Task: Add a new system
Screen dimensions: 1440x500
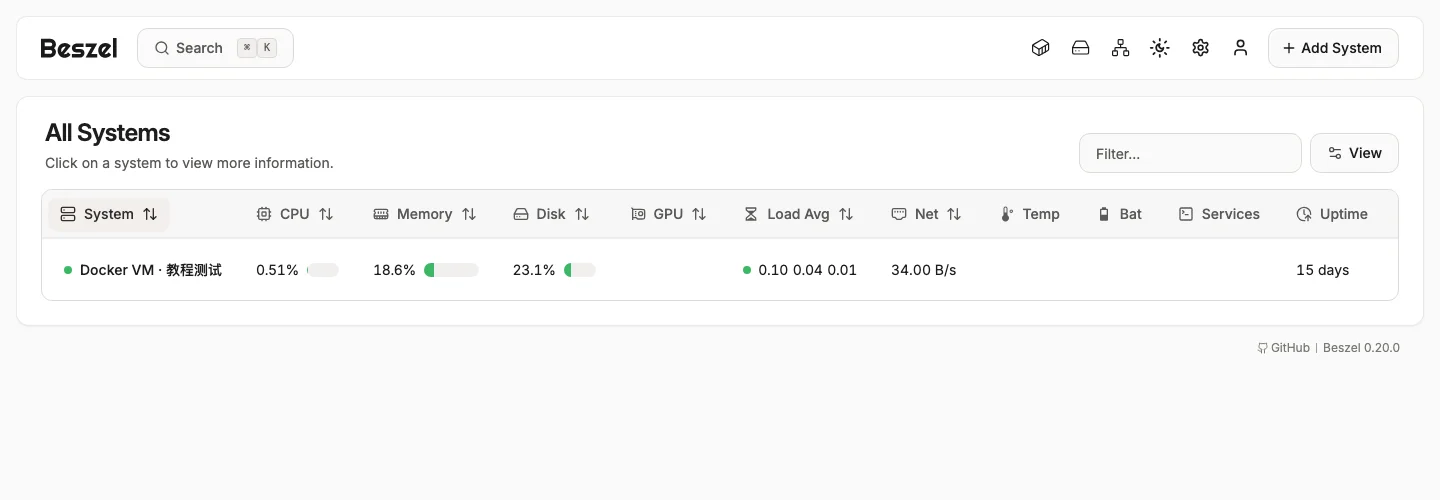Action: point(1333,48)
